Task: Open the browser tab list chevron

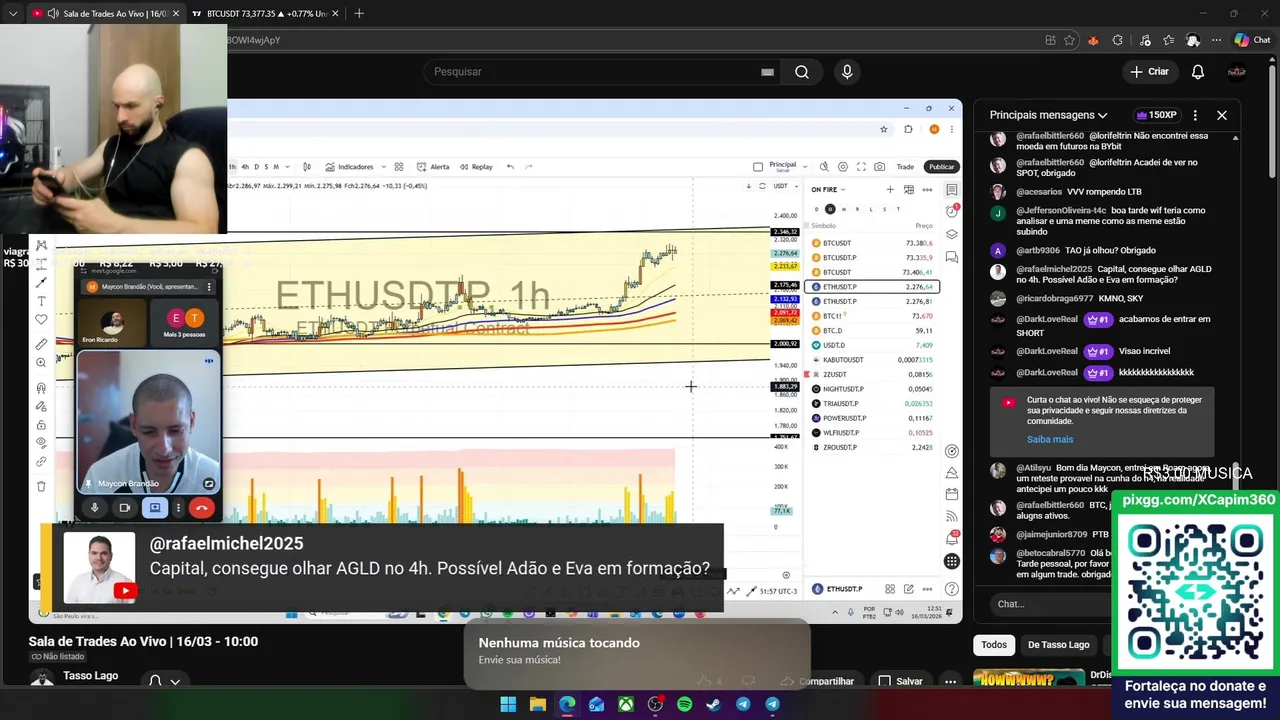Action: tap(13, 13)
